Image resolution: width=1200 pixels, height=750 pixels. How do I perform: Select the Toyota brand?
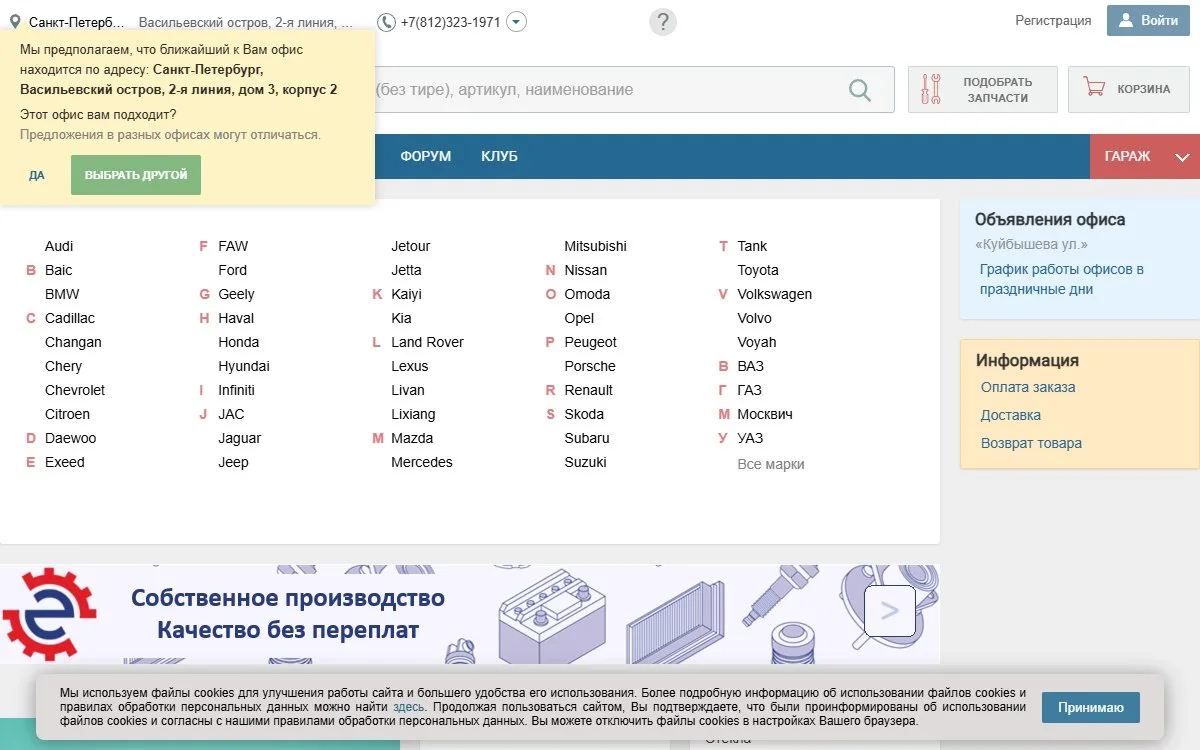pos(758,270)
